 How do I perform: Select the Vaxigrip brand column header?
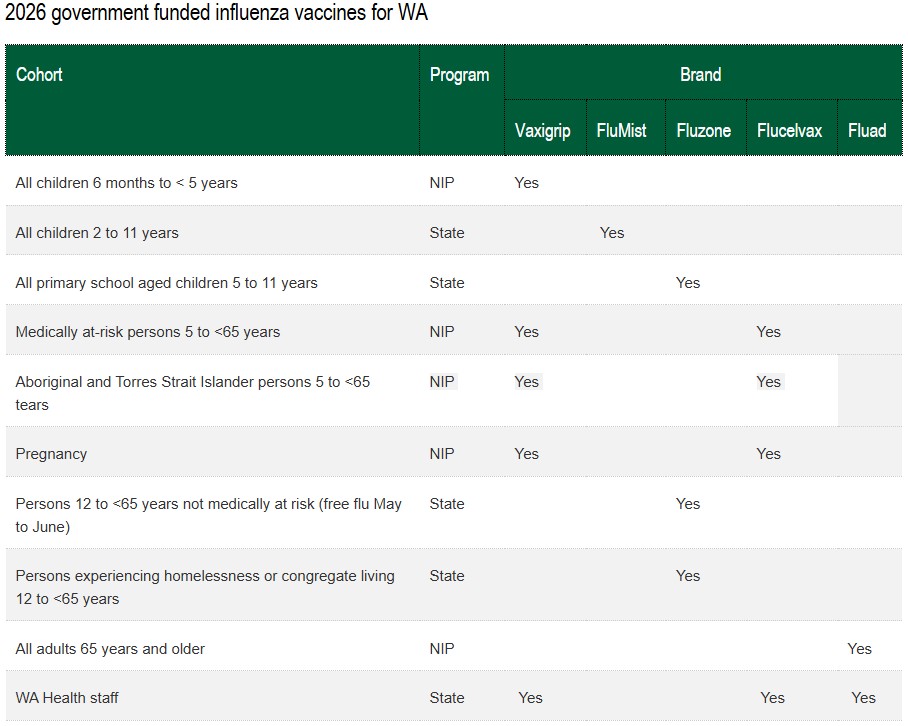[542, 131]
